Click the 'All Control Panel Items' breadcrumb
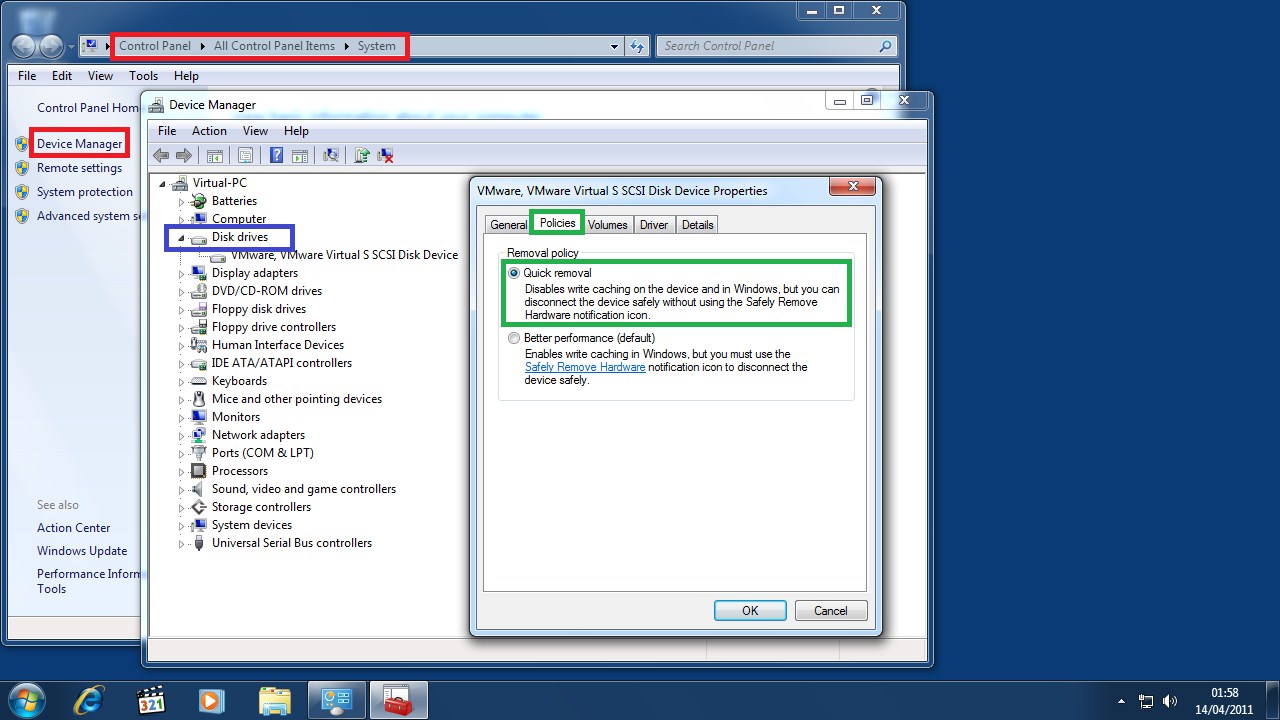 [274, 46]
